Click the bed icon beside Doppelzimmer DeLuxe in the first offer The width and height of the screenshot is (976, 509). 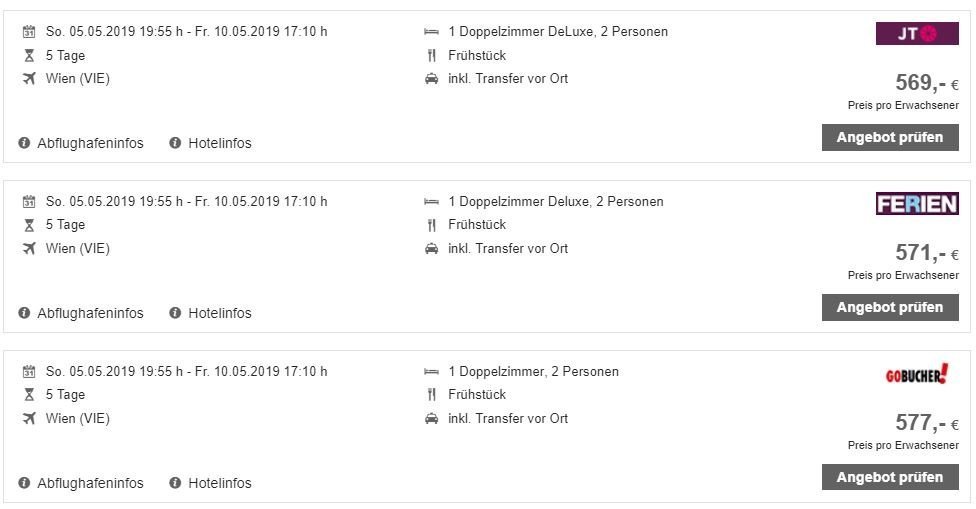431,32
